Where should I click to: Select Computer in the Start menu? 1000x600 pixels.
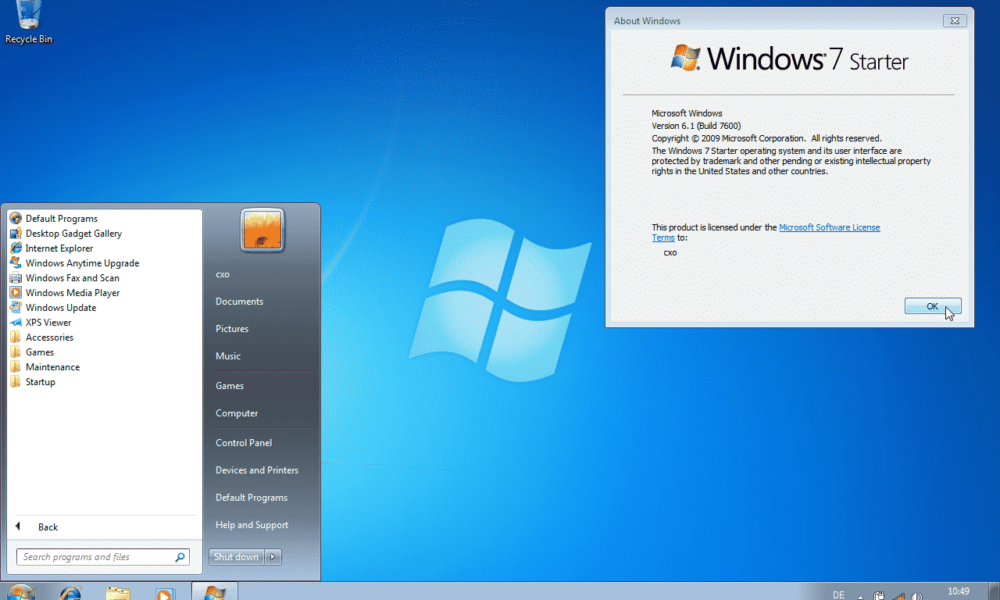click(x=237, y=413)
